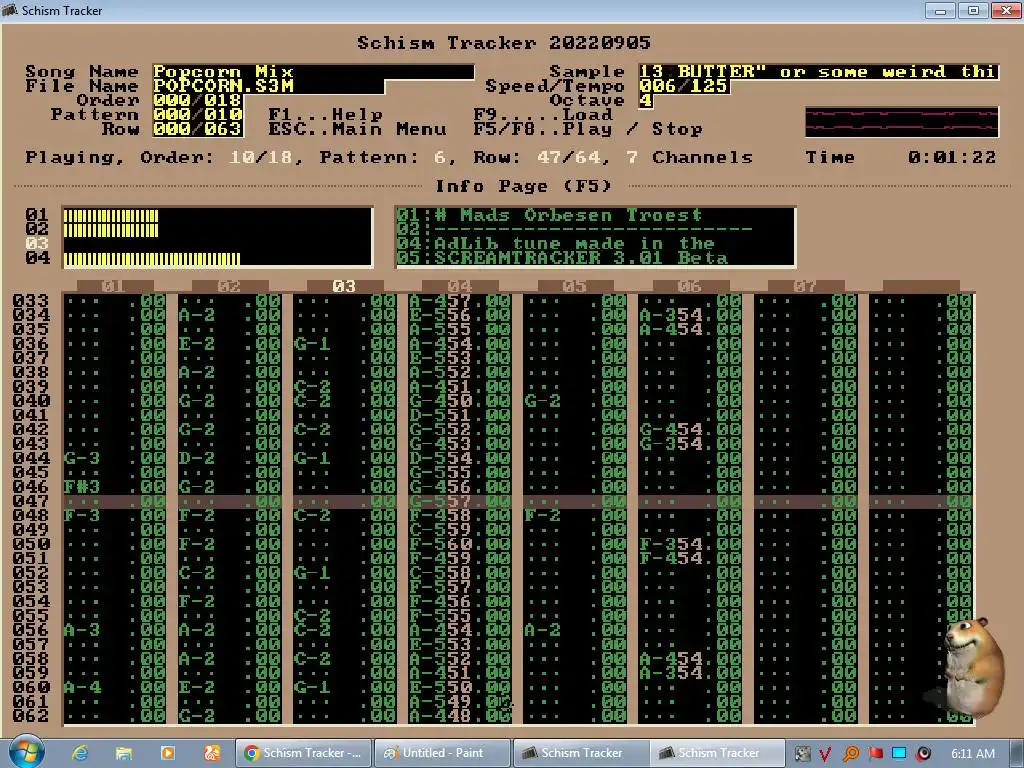This screenshot has width=1024, height=768.
Task: Click the red V tray icon
Action: (x=825, y=754)
